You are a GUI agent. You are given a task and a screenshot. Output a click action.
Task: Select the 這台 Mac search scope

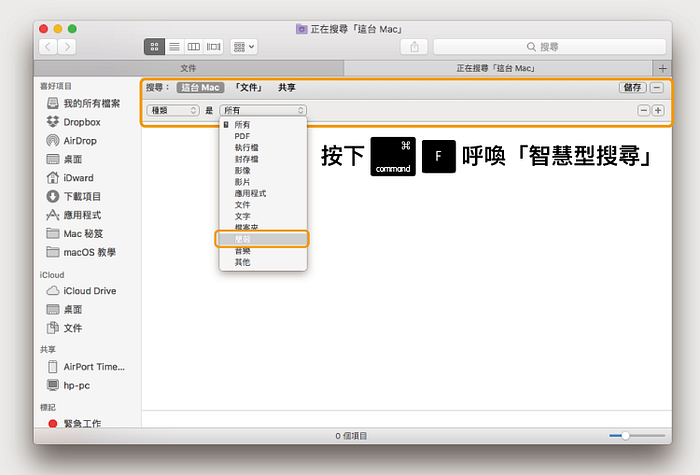[200, 88]
